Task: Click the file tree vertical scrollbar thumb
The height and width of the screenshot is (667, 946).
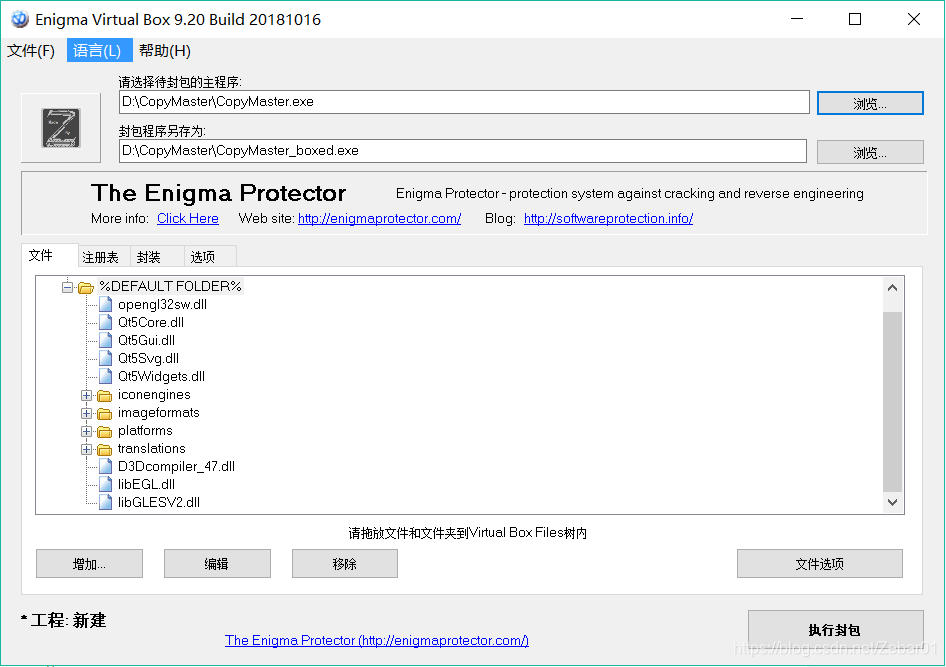Action: click(x=892, y=402)
